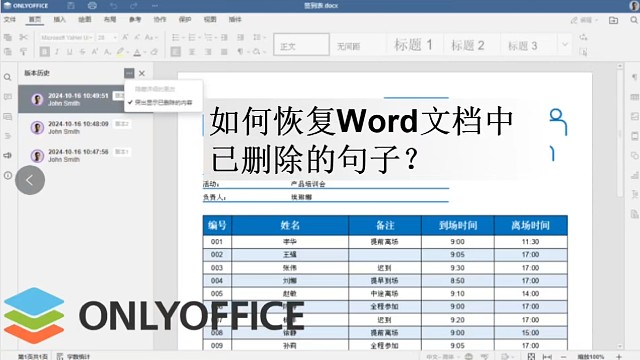Click the search magnifier at top right

(633, 20)
